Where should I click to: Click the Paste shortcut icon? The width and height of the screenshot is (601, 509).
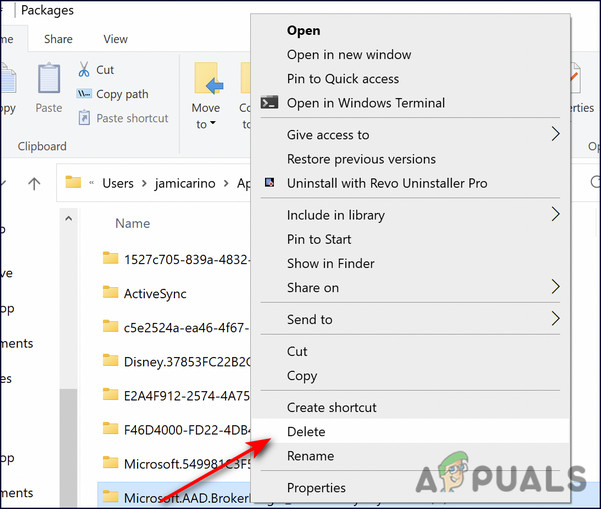(84, 118)
